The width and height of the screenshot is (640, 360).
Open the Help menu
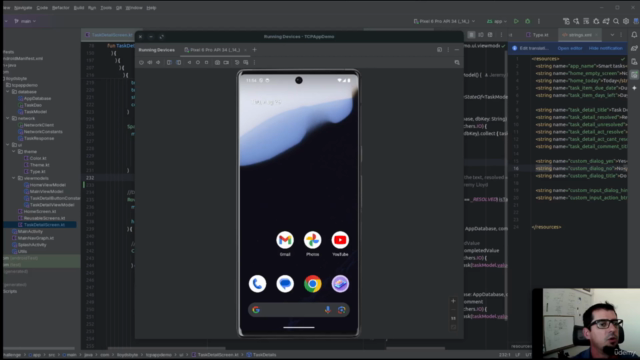[x=151, y=8]
